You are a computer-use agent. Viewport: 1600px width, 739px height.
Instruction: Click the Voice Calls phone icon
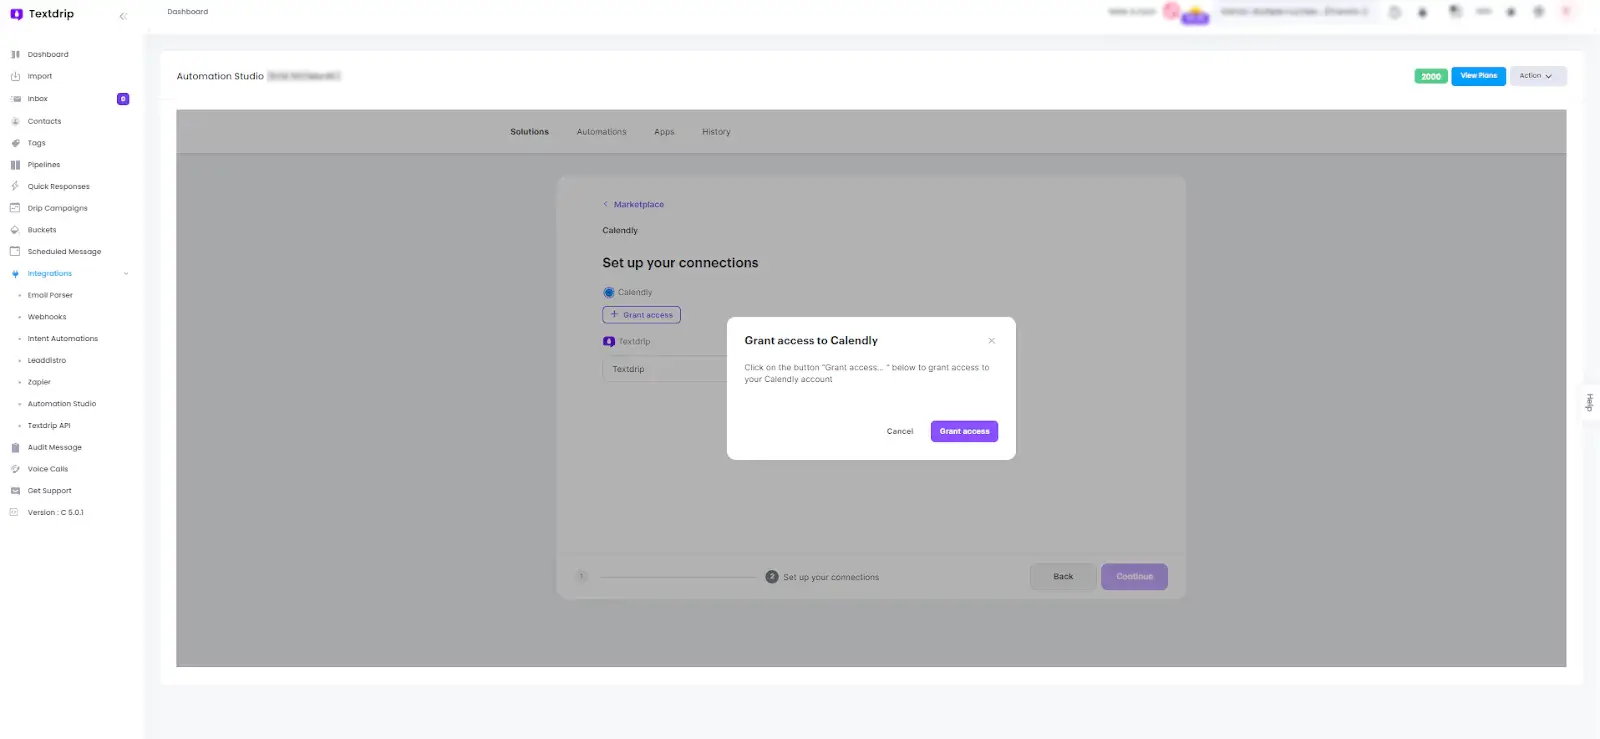coord(15,469)
